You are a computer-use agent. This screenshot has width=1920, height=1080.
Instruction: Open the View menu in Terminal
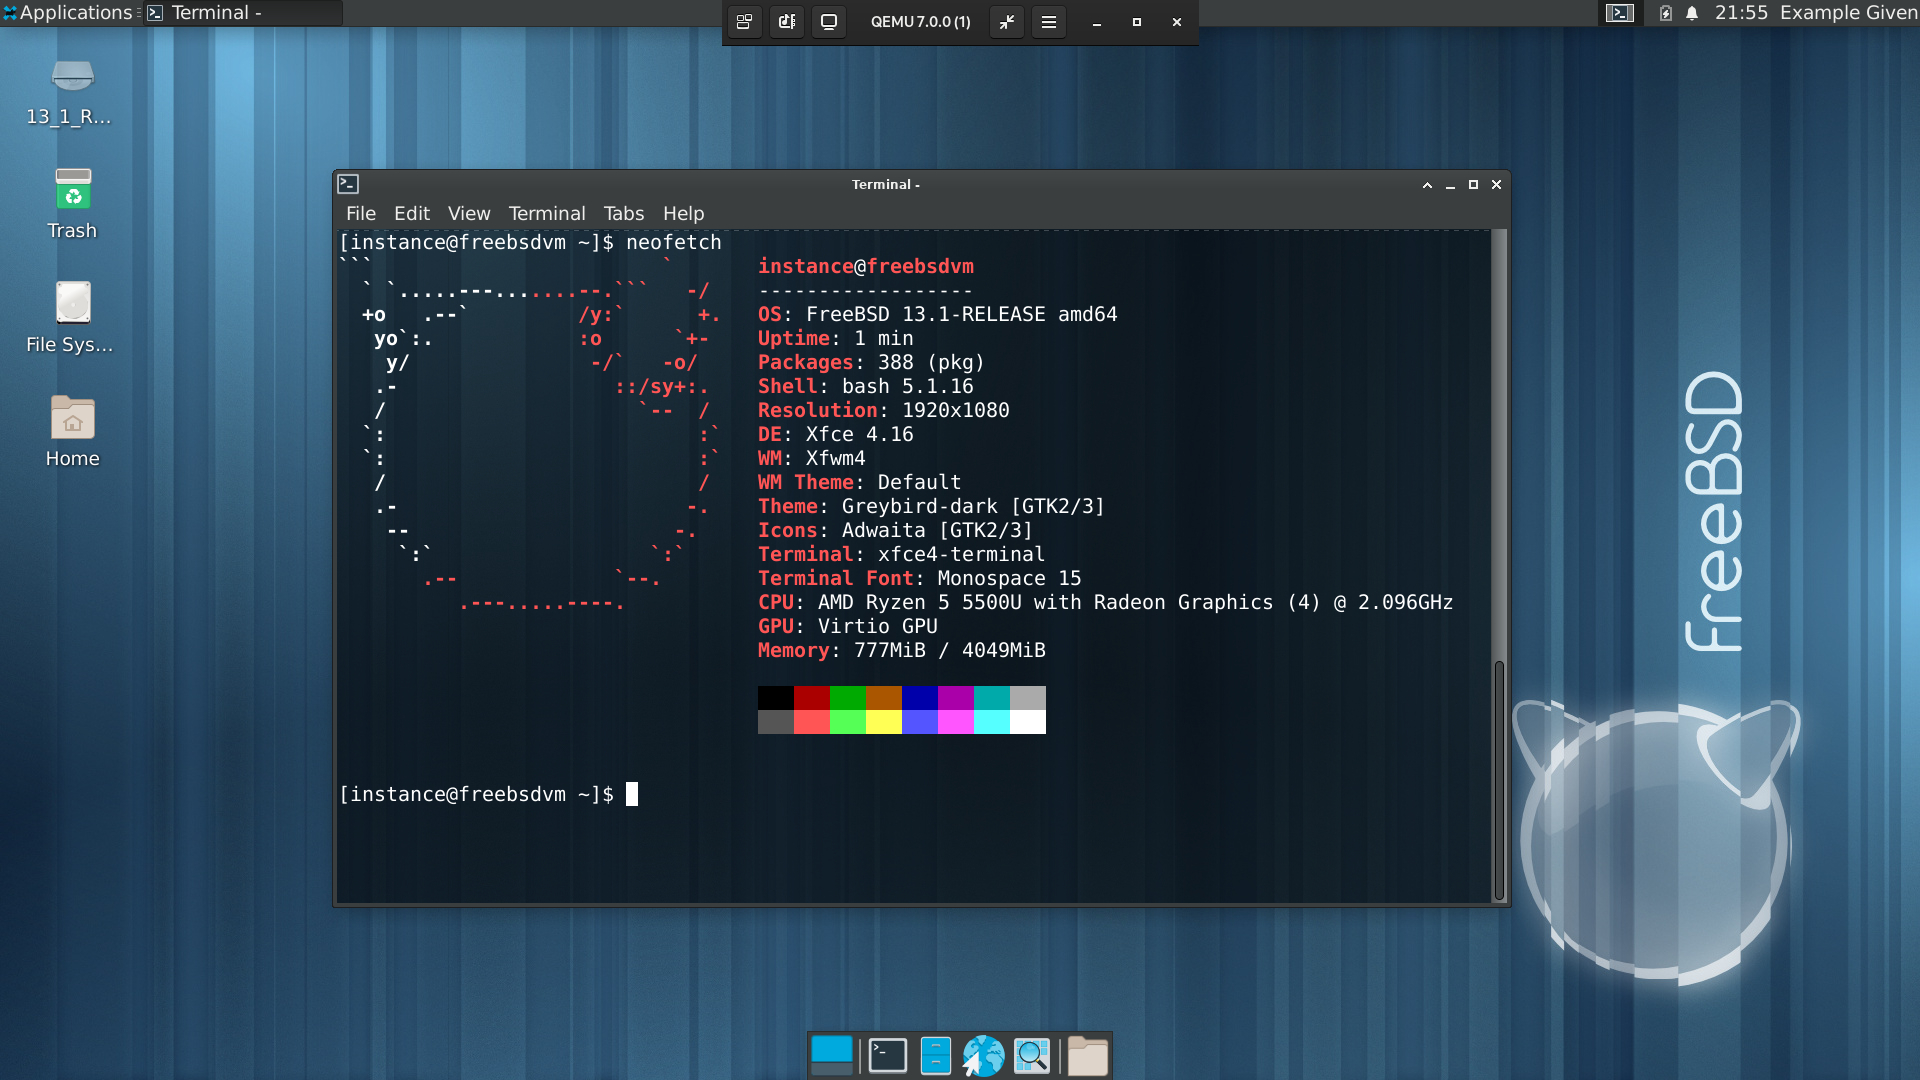click(x=469, y=213)
